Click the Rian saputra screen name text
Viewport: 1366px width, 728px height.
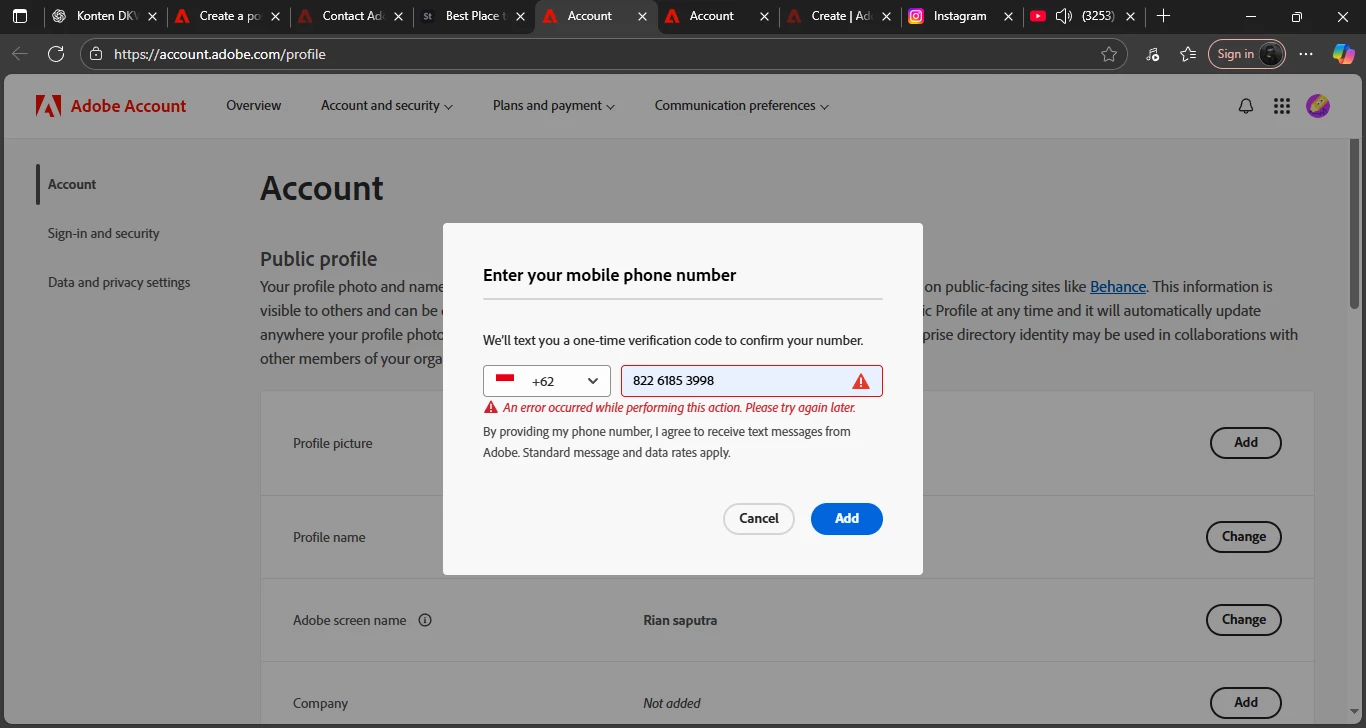[680, 620]
